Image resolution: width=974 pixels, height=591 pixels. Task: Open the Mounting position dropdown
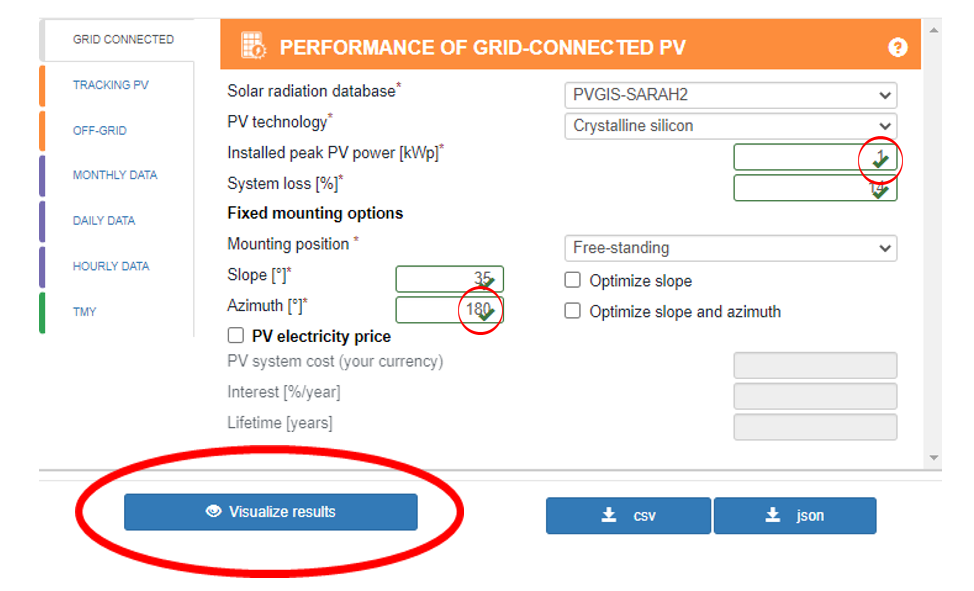[x=730, y=248]
